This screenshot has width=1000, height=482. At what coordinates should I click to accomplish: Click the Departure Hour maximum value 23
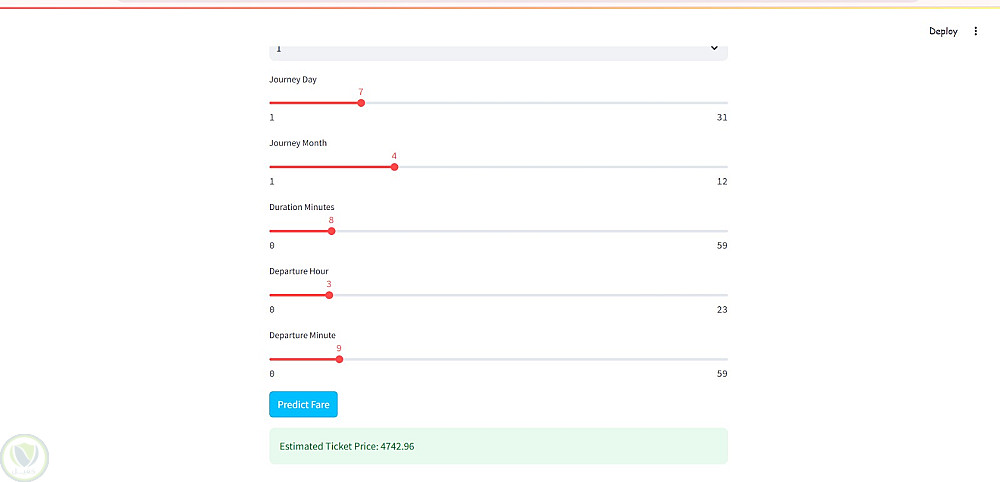coord(721,310)
